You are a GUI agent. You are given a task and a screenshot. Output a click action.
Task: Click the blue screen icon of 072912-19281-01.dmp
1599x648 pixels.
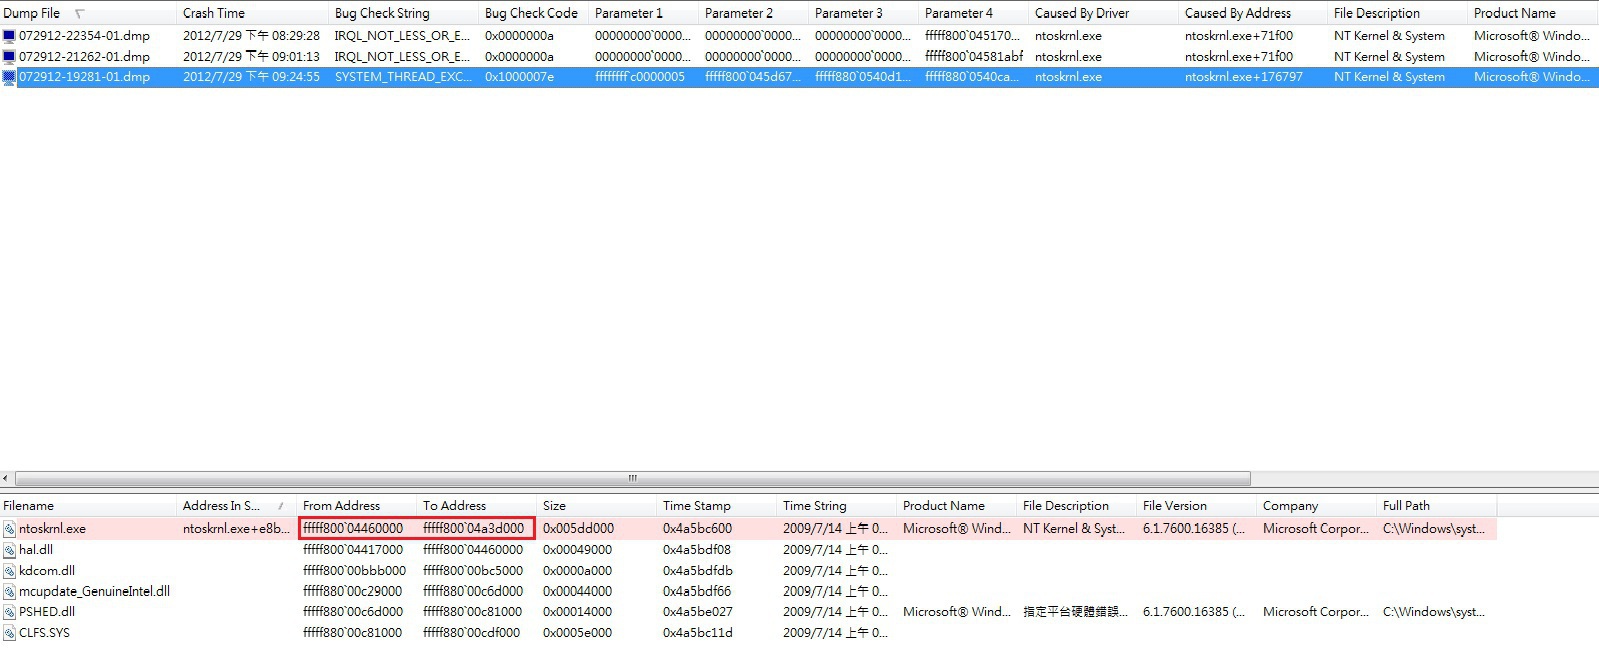[x=9, y=77]
